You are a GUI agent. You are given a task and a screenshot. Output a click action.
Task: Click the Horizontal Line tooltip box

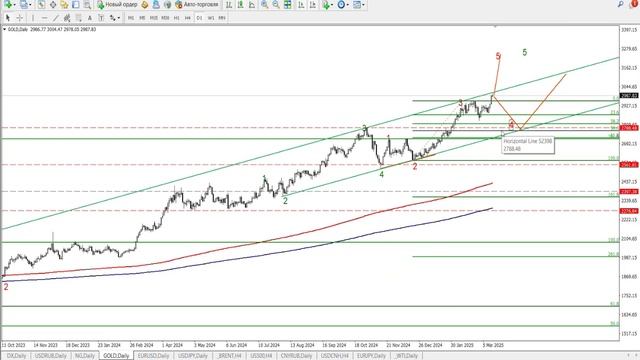(x=528, y=145)
